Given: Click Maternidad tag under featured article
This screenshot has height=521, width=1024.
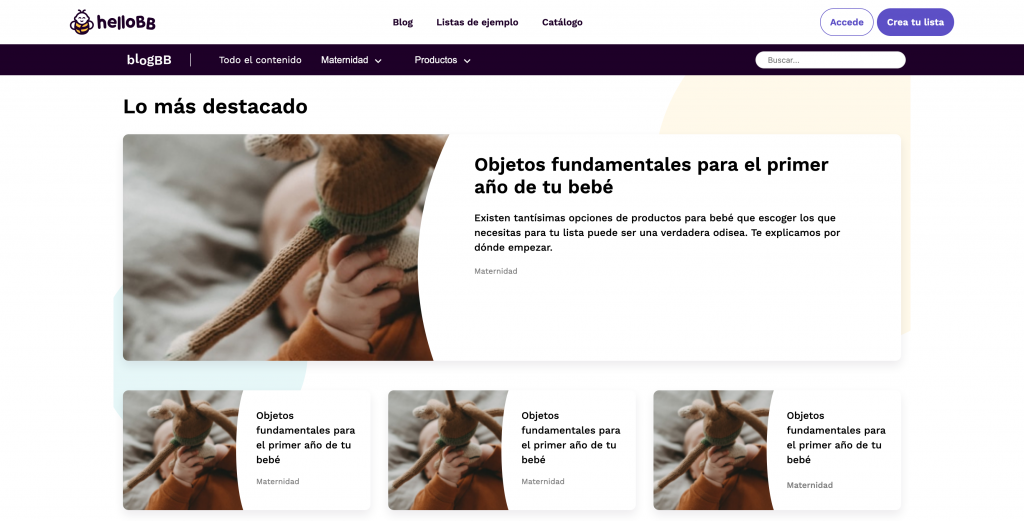Looking at the screenshot, I should [496, 271].
